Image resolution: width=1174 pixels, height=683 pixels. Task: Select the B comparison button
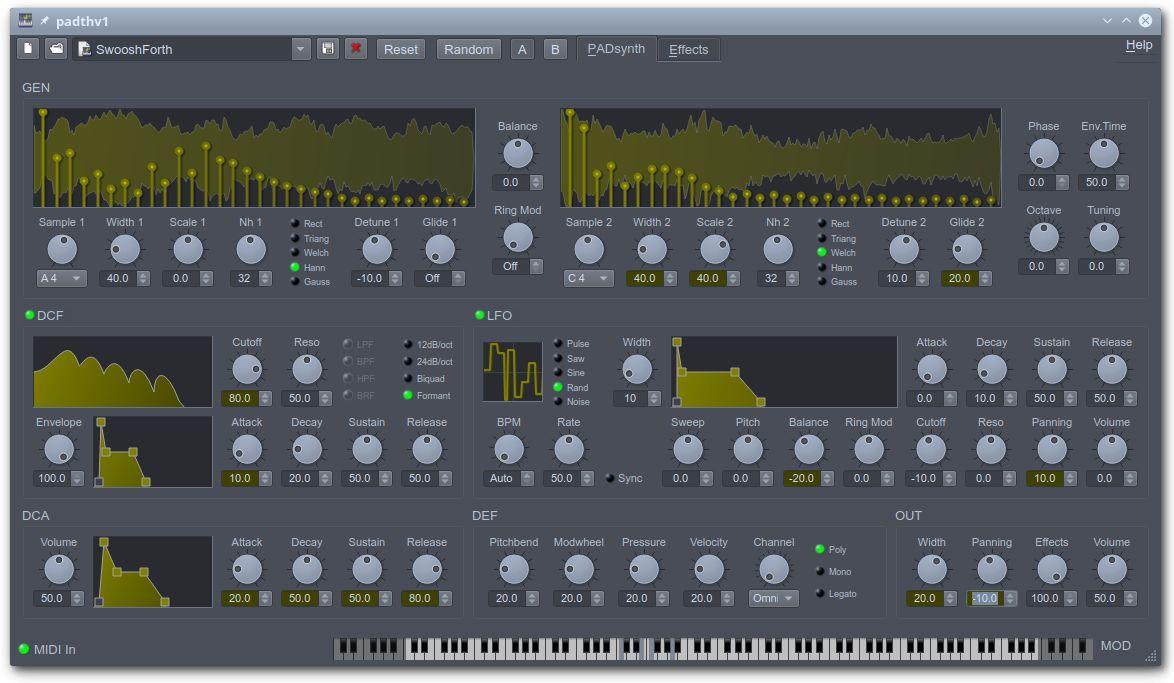[555, 49]
